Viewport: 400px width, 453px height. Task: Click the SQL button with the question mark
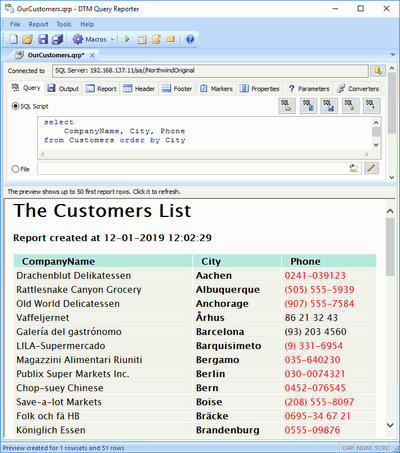[371, 106]
